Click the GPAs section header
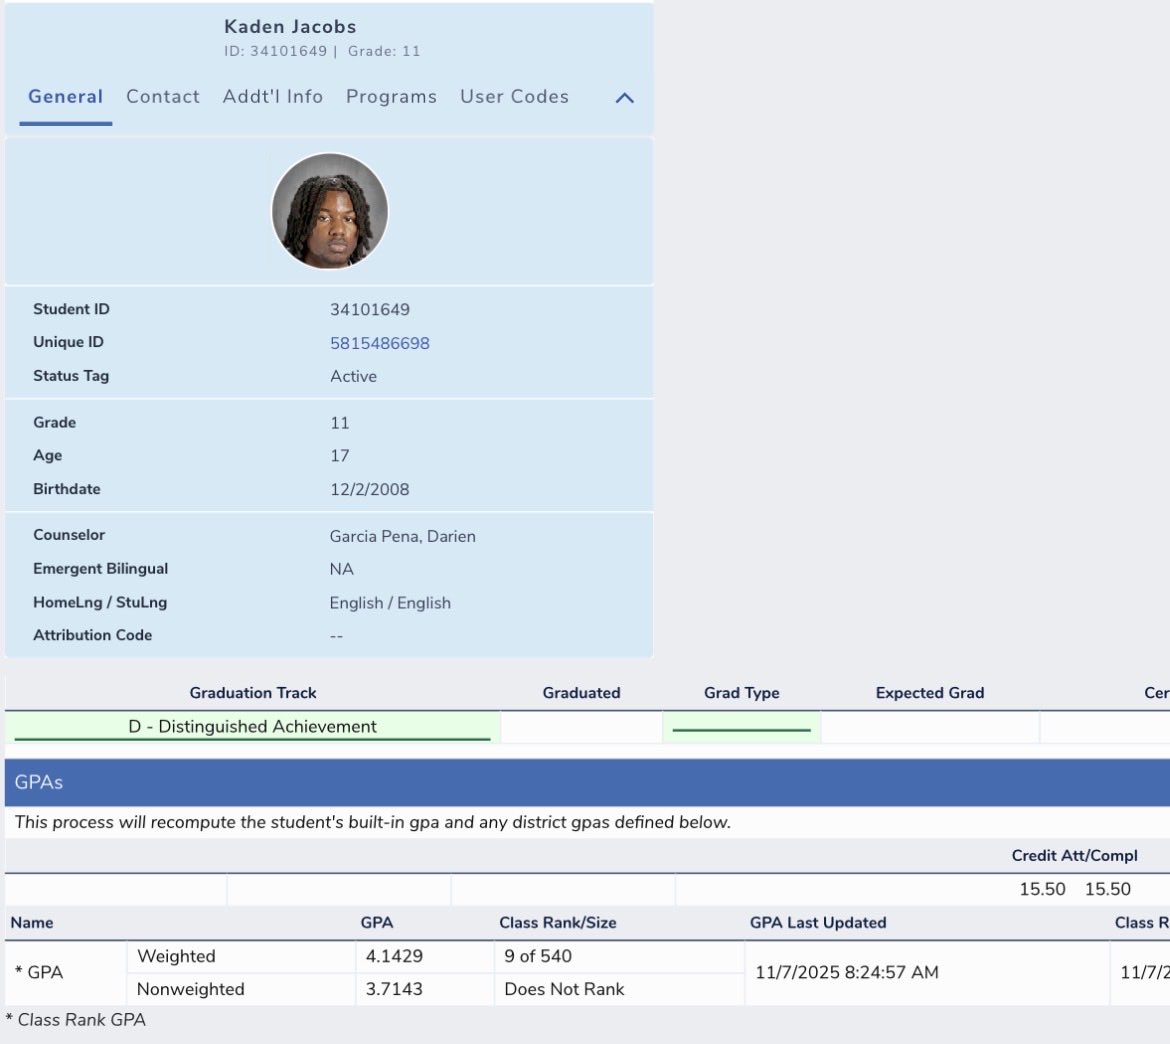Viewport: 1170px width, 1044px height. point(587,782)
